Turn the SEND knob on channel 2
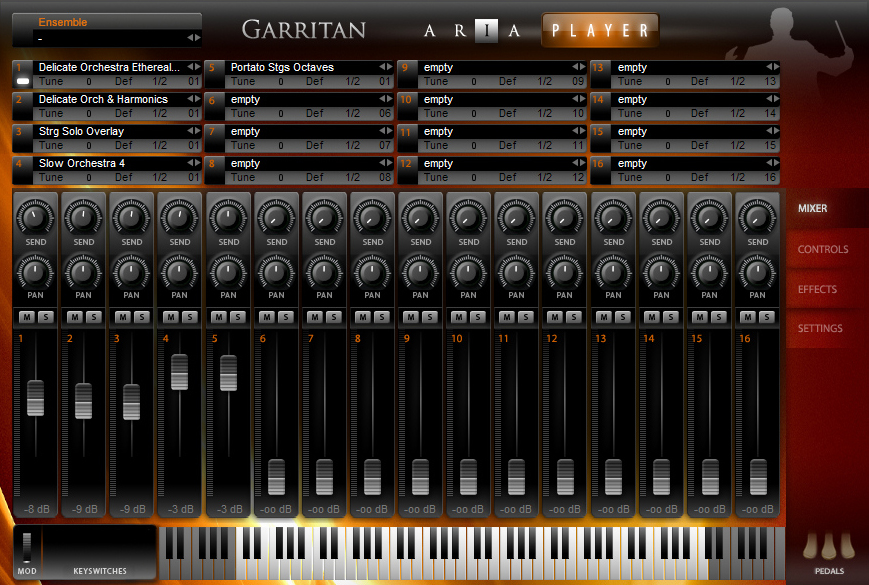Screen dimensions: 869x585 tap(83, 217)
